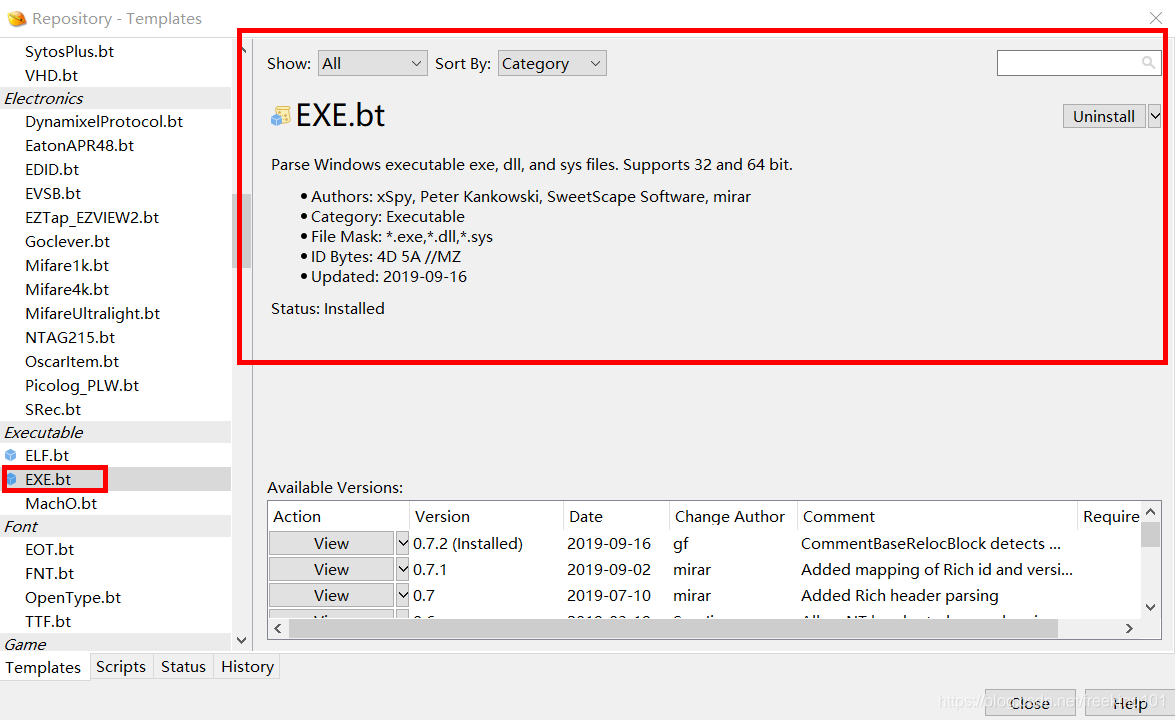Select ELF.bt template
Image resolution: width=1175 pixels, height=720 pixels.
coord(46,455)
